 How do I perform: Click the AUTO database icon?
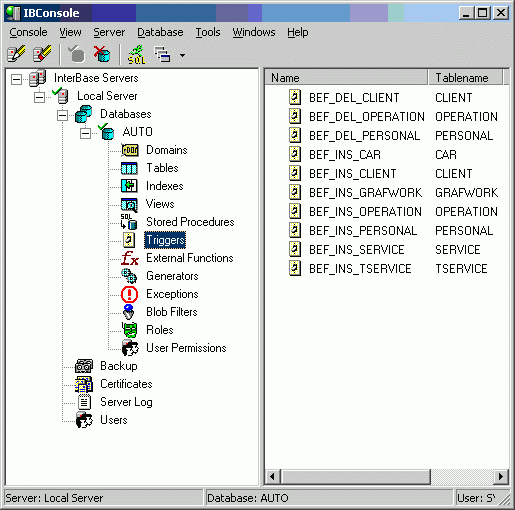pyautogui.click(x=106, y=132)
